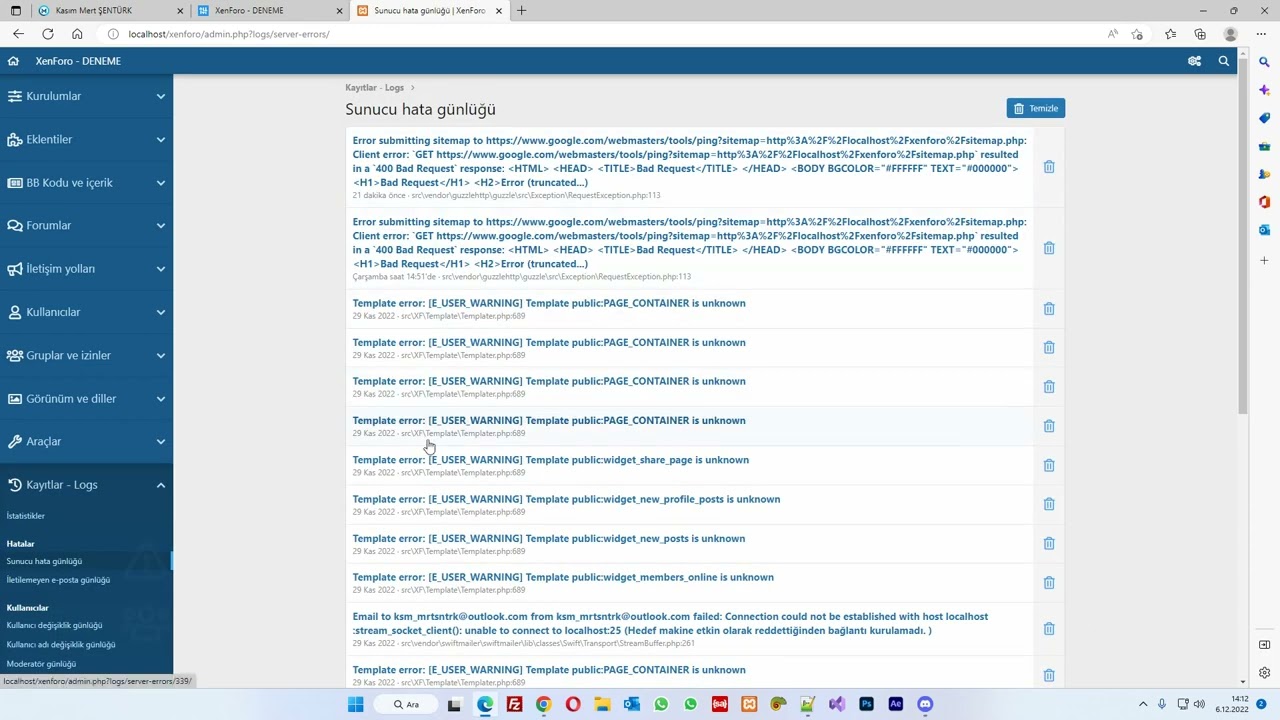Open a new browser tab
The image size is (1280, 720).
click(521, 10)
